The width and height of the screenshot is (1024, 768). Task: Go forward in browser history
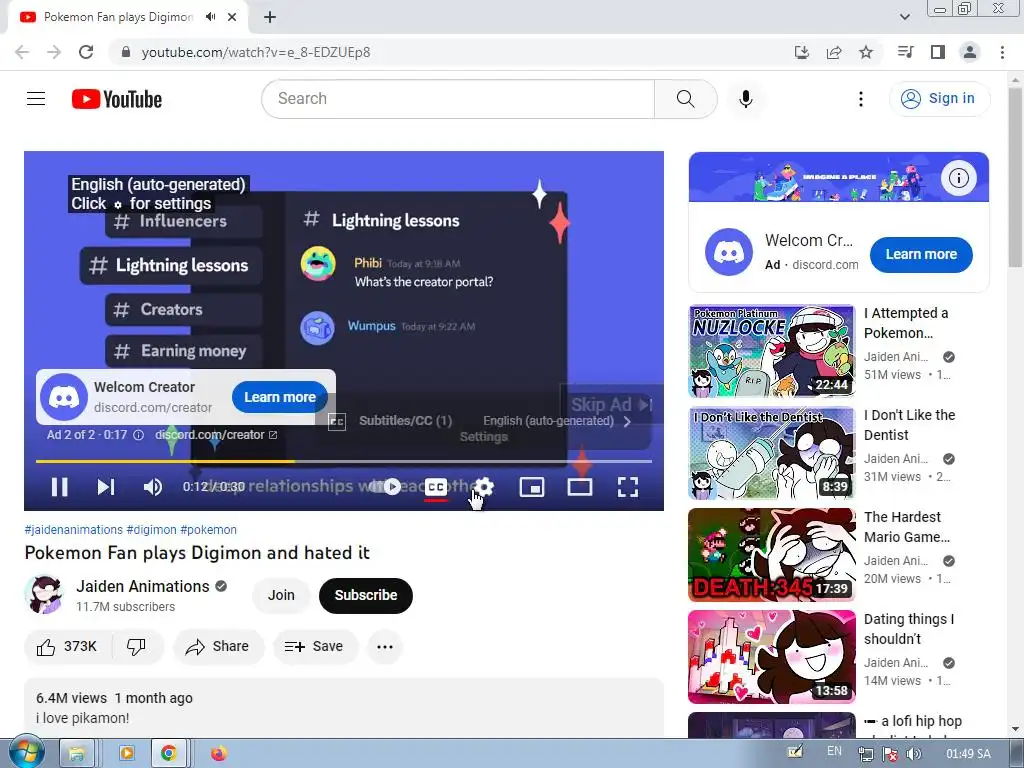(54, 52)
